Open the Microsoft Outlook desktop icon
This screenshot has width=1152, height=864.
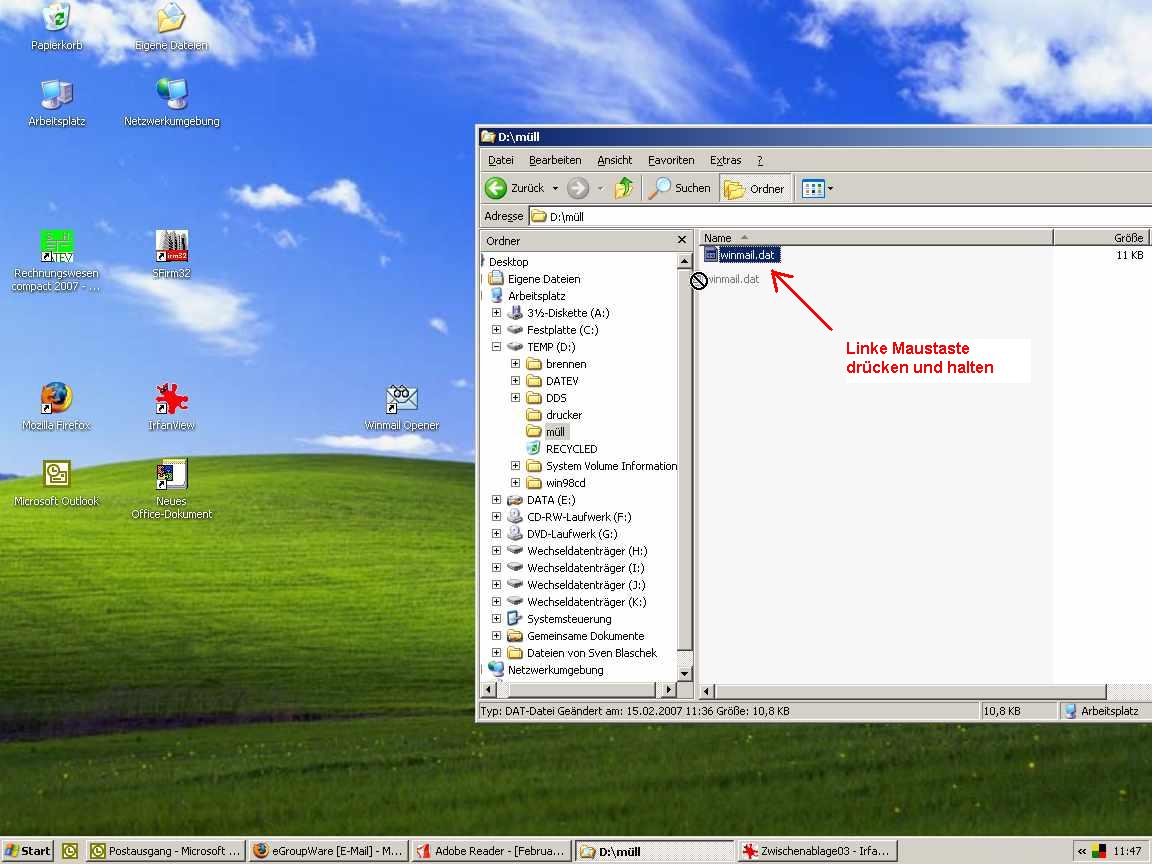[x=56, y=476]
